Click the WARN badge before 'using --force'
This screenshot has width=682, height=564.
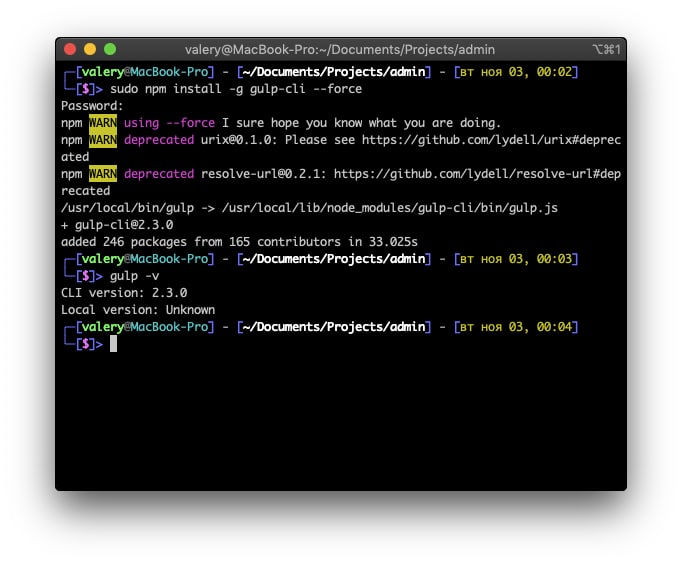tap(103, 123)
